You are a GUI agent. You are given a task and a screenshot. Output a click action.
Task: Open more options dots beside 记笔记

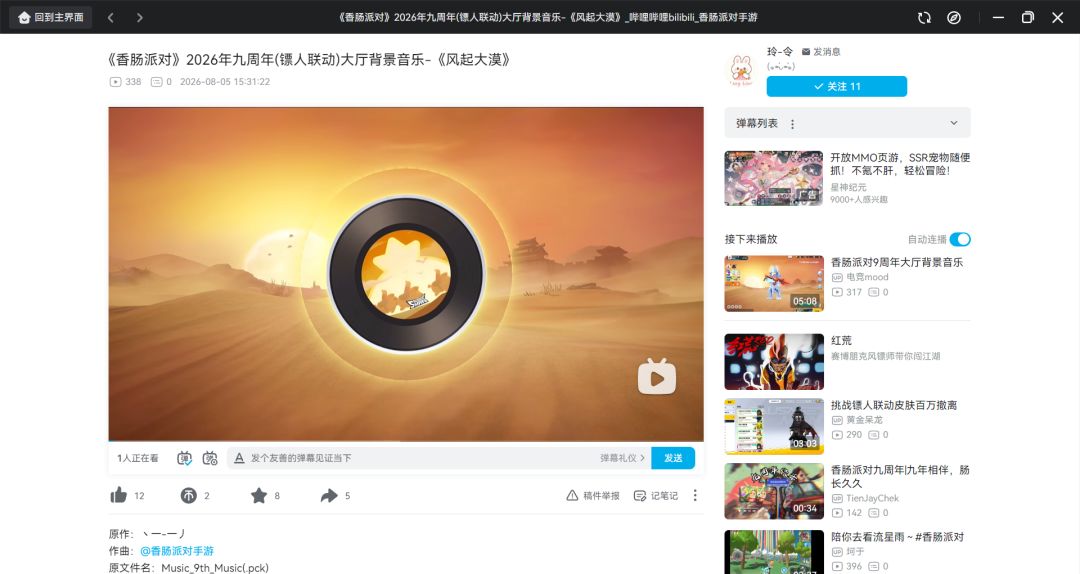coord(695,495)
